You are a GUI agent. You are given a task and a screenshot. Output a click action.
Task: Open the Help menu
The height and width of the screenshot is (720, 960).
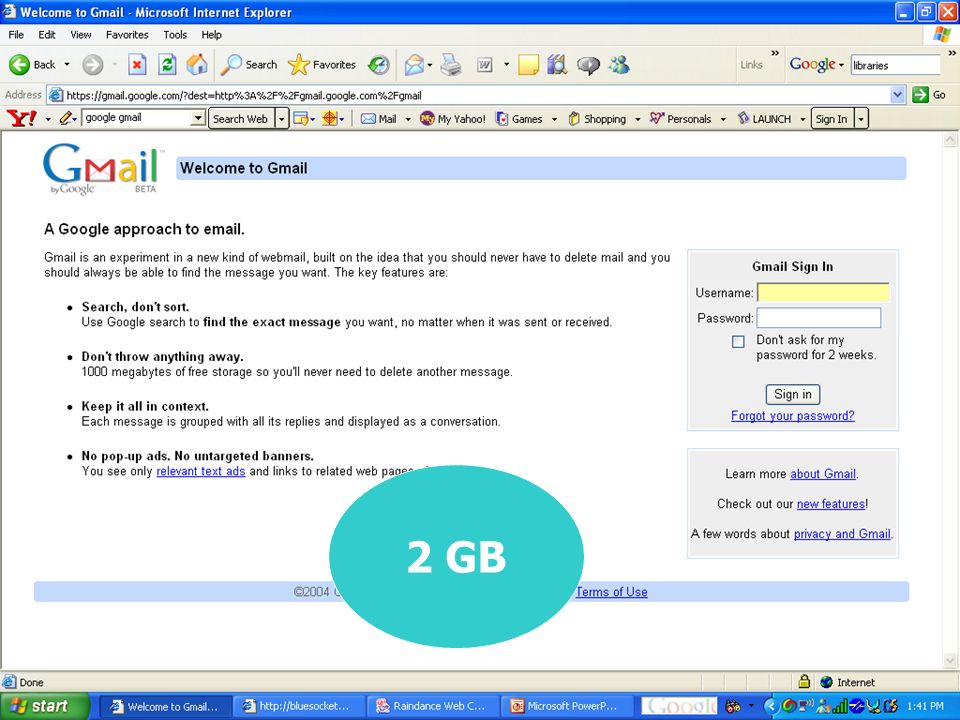(211, 35)
